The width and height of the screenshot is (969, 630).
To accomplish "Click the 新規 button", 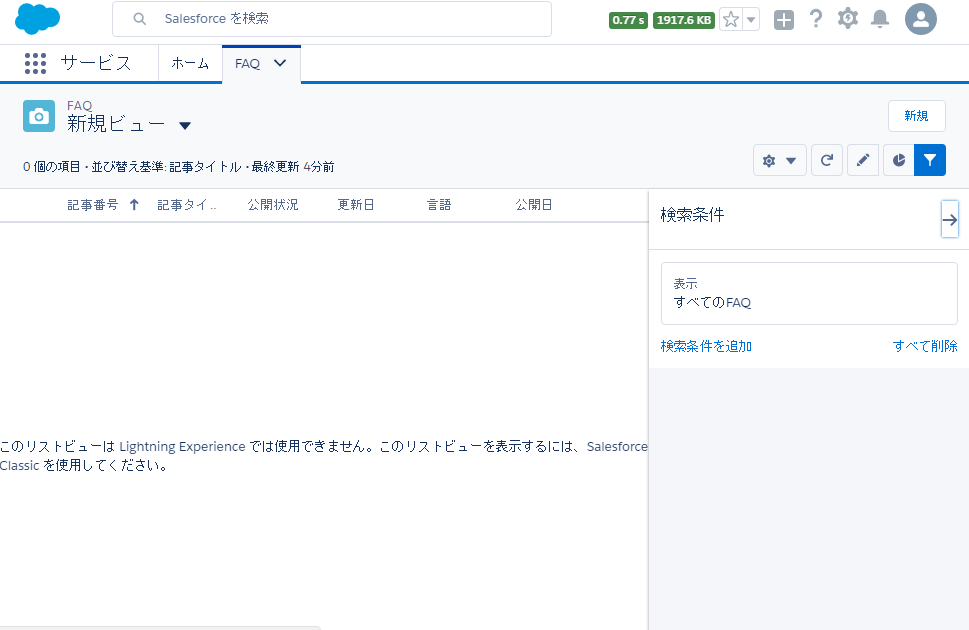I will [916, 116].
